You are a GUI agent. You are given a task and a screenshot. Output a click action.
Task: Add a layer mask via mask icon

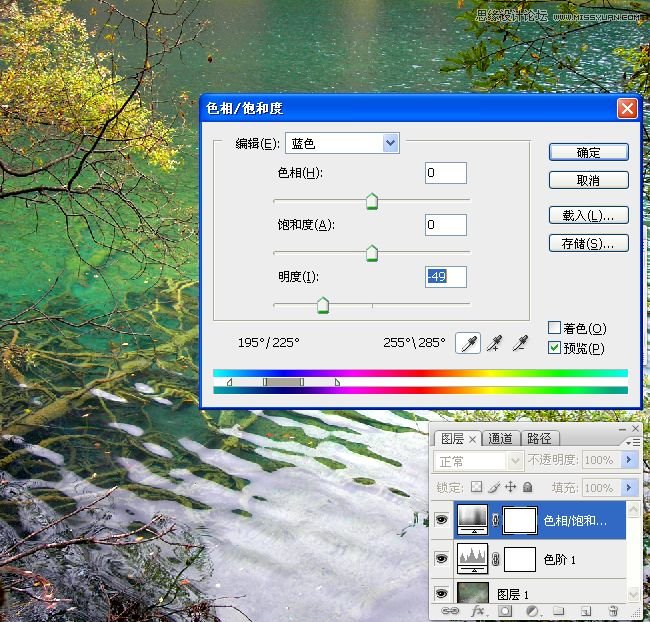(505, 610)
